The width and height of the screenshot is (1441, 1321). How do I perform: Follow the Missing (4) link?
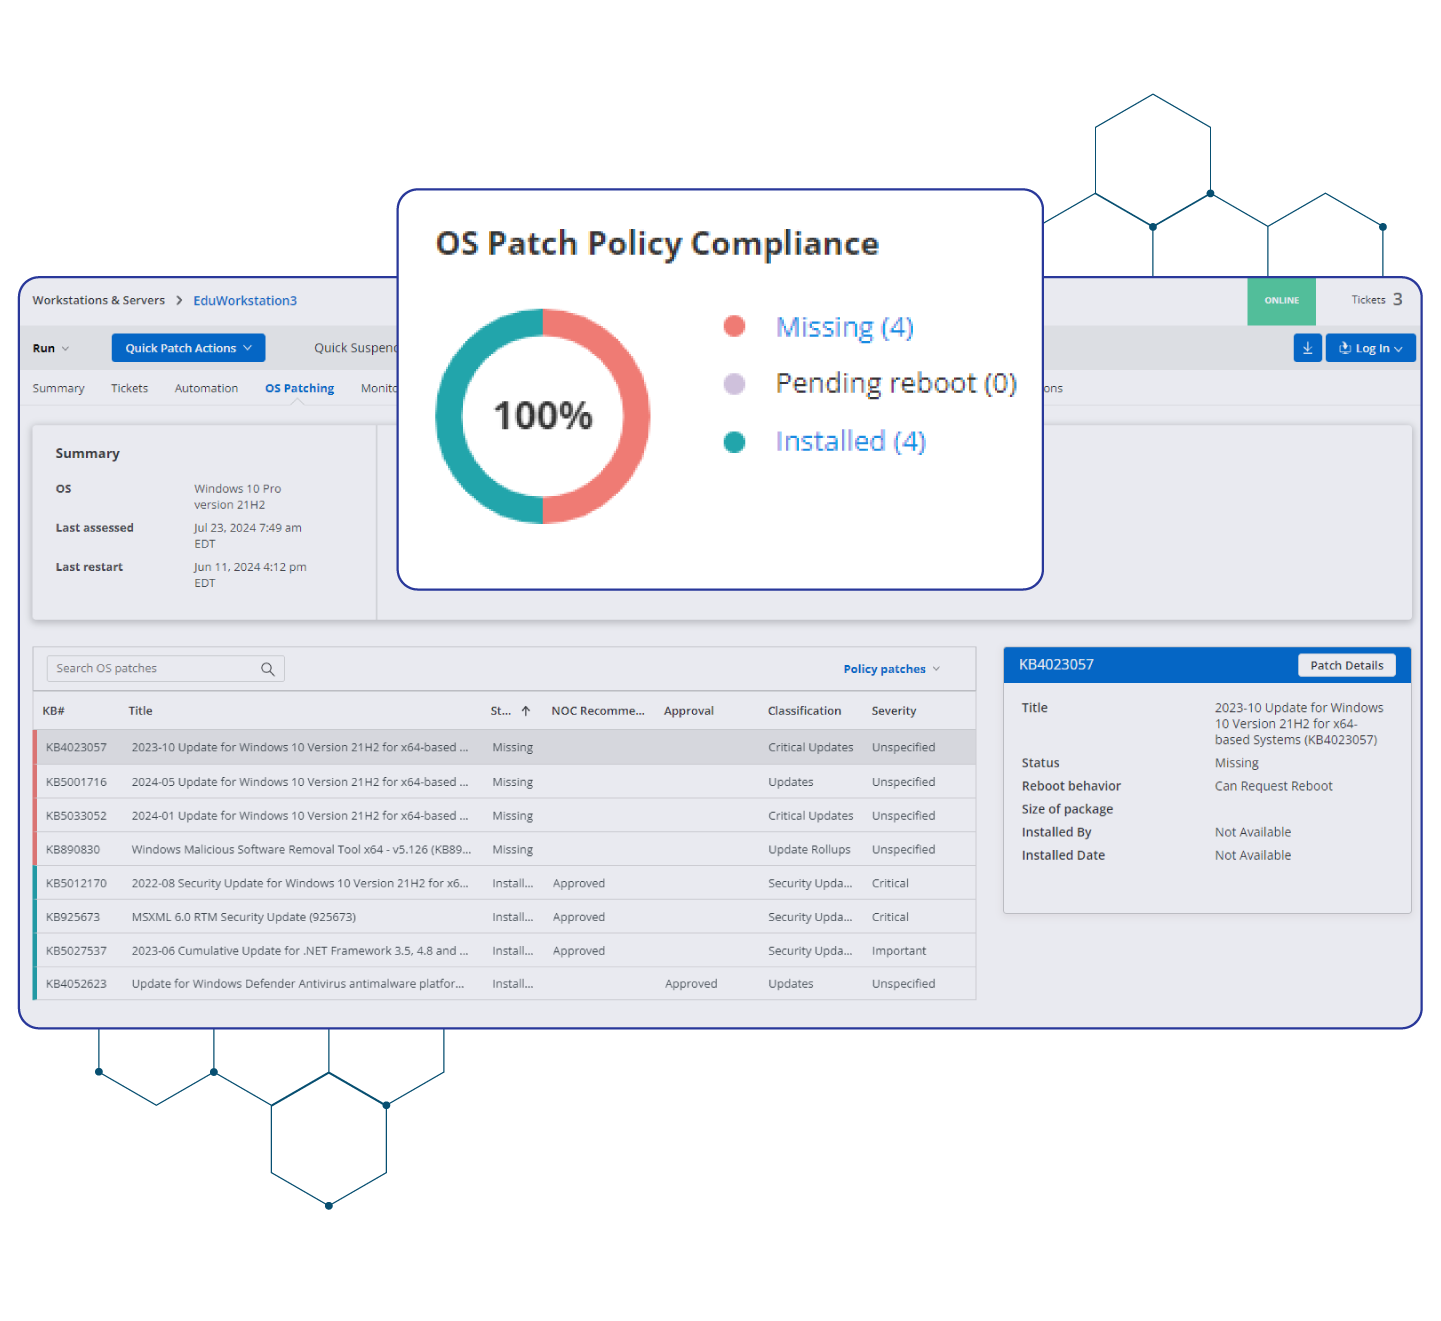(x=844, y=327)
